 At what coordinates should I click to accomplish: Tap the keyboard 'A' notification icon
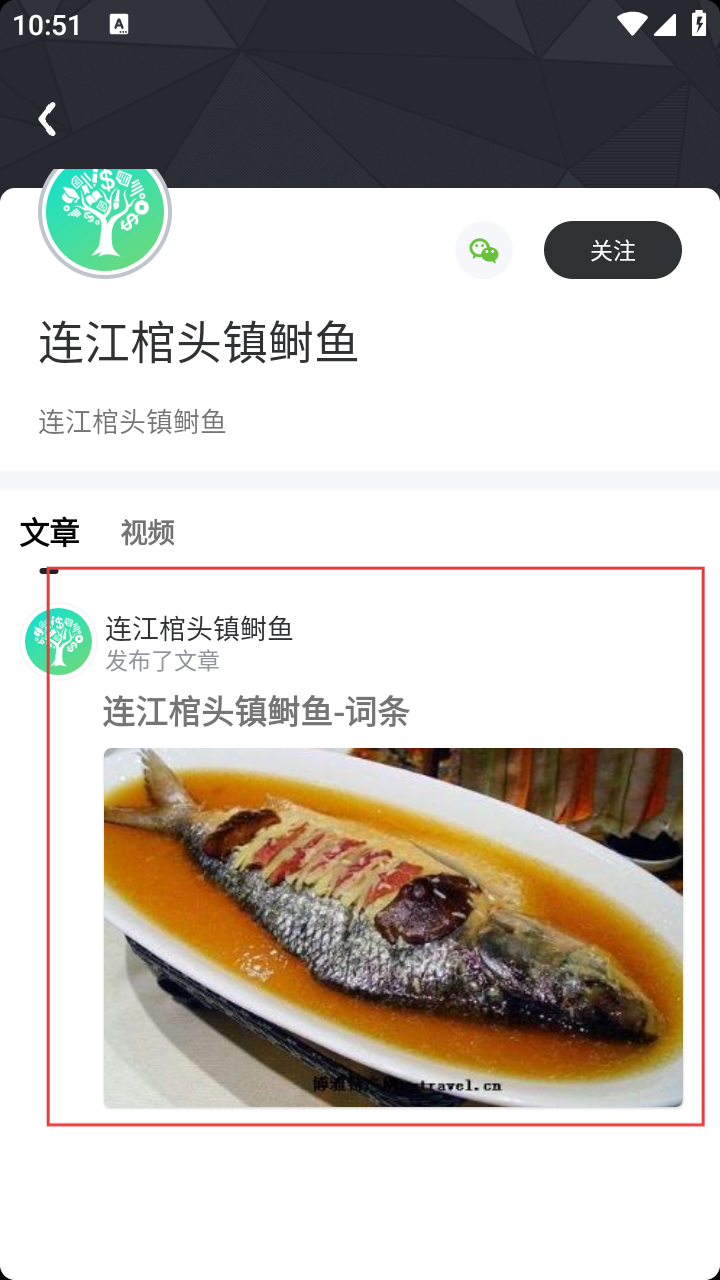coord(119,24)
